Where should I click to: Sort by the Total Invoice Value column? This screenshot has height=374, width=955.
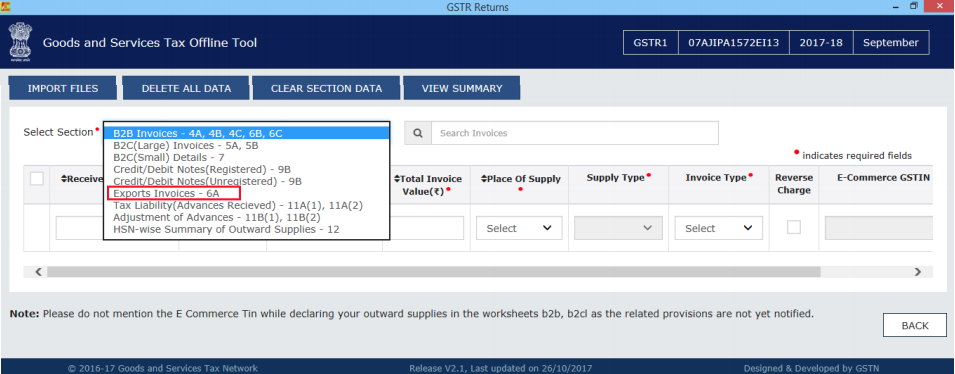428,184
